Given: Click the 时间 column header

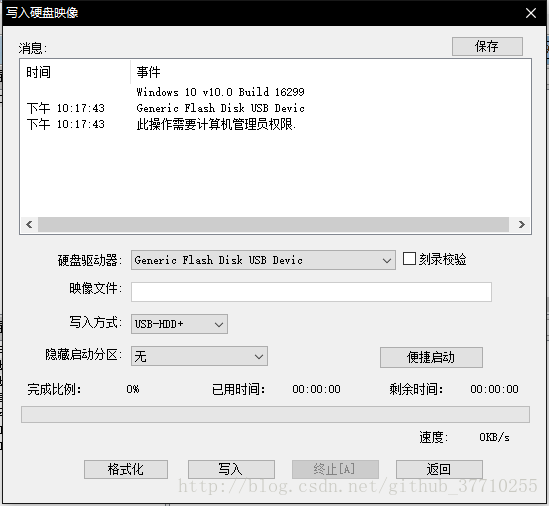Looking at the screenshot, I should tap(75, 72).
